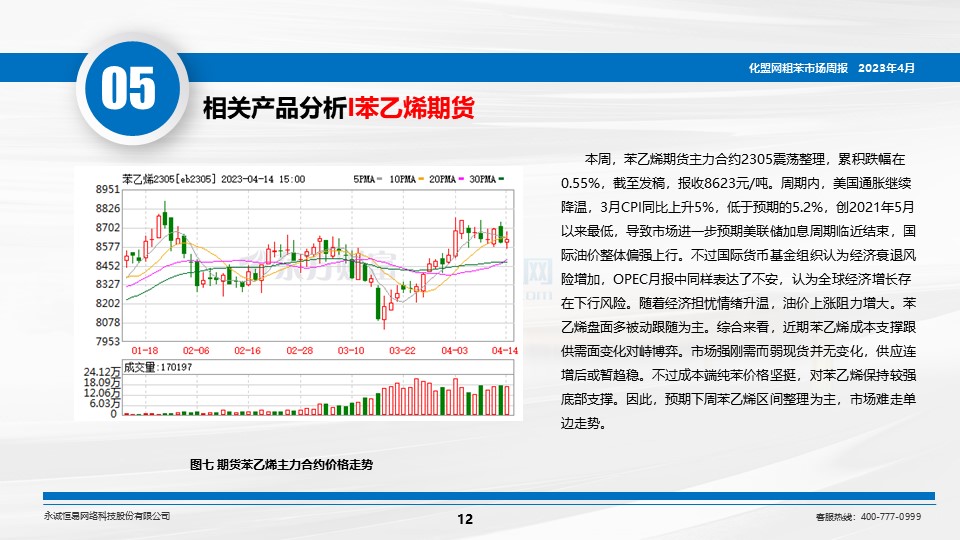Screen dimensions: 960x540
Task: Click the page number 12
Action: (x=464, y=518)
